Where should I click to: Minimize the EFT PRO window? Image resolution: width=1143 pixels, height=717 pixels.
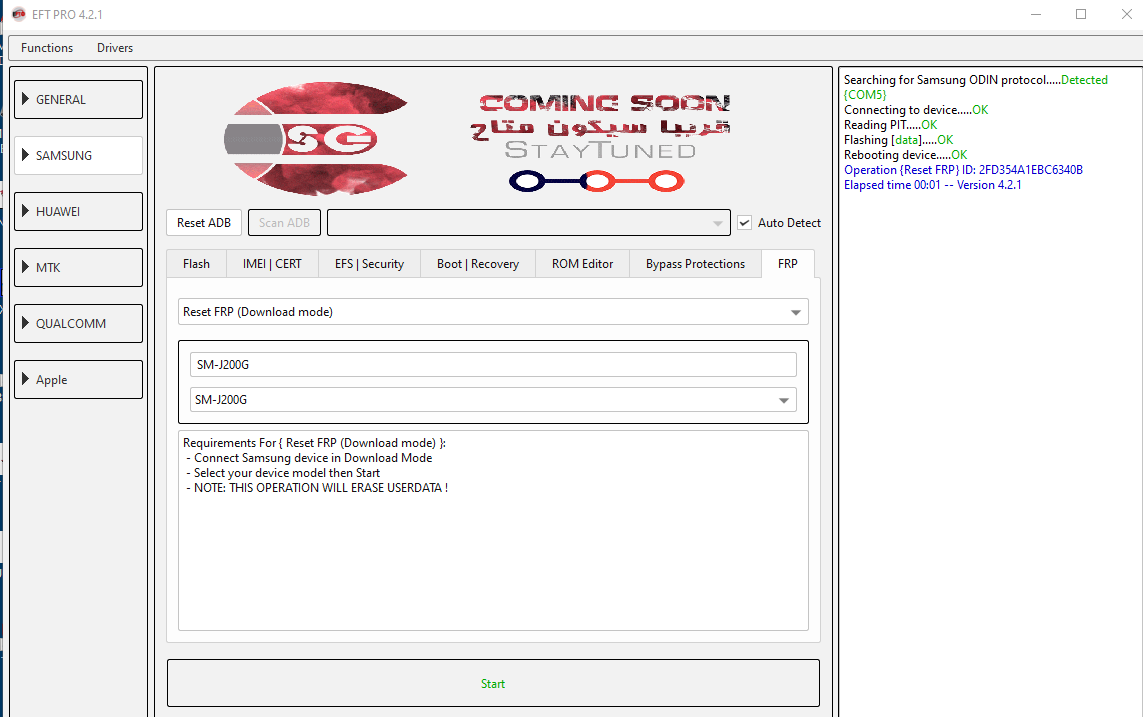pyautogui.click(x=1036, y=15)
